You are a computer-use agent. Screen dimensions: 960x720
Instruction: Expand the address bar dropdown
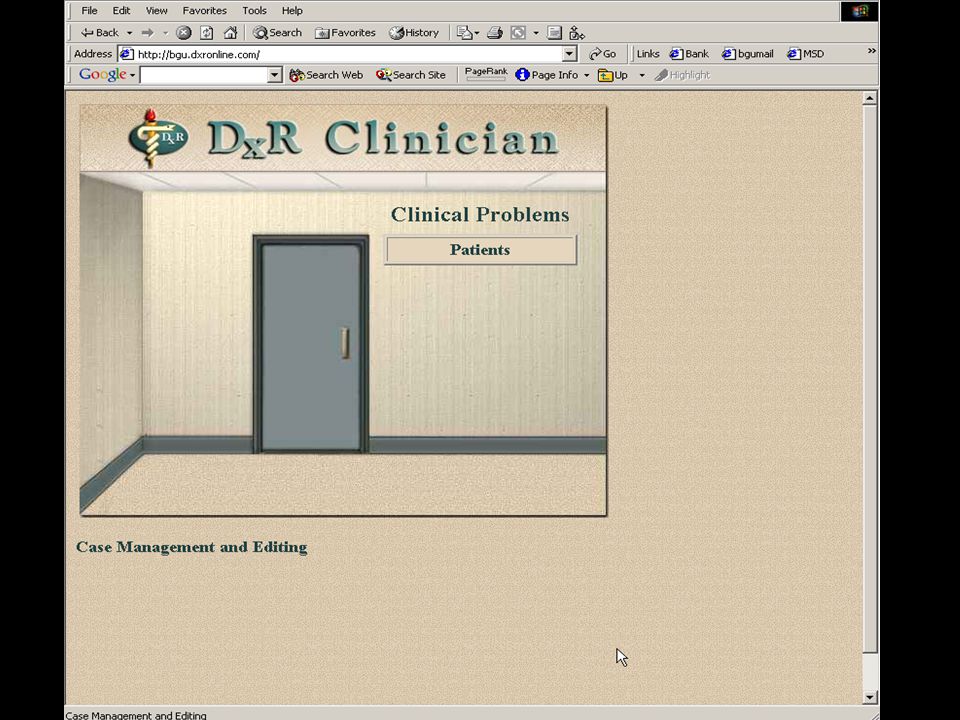569,54
